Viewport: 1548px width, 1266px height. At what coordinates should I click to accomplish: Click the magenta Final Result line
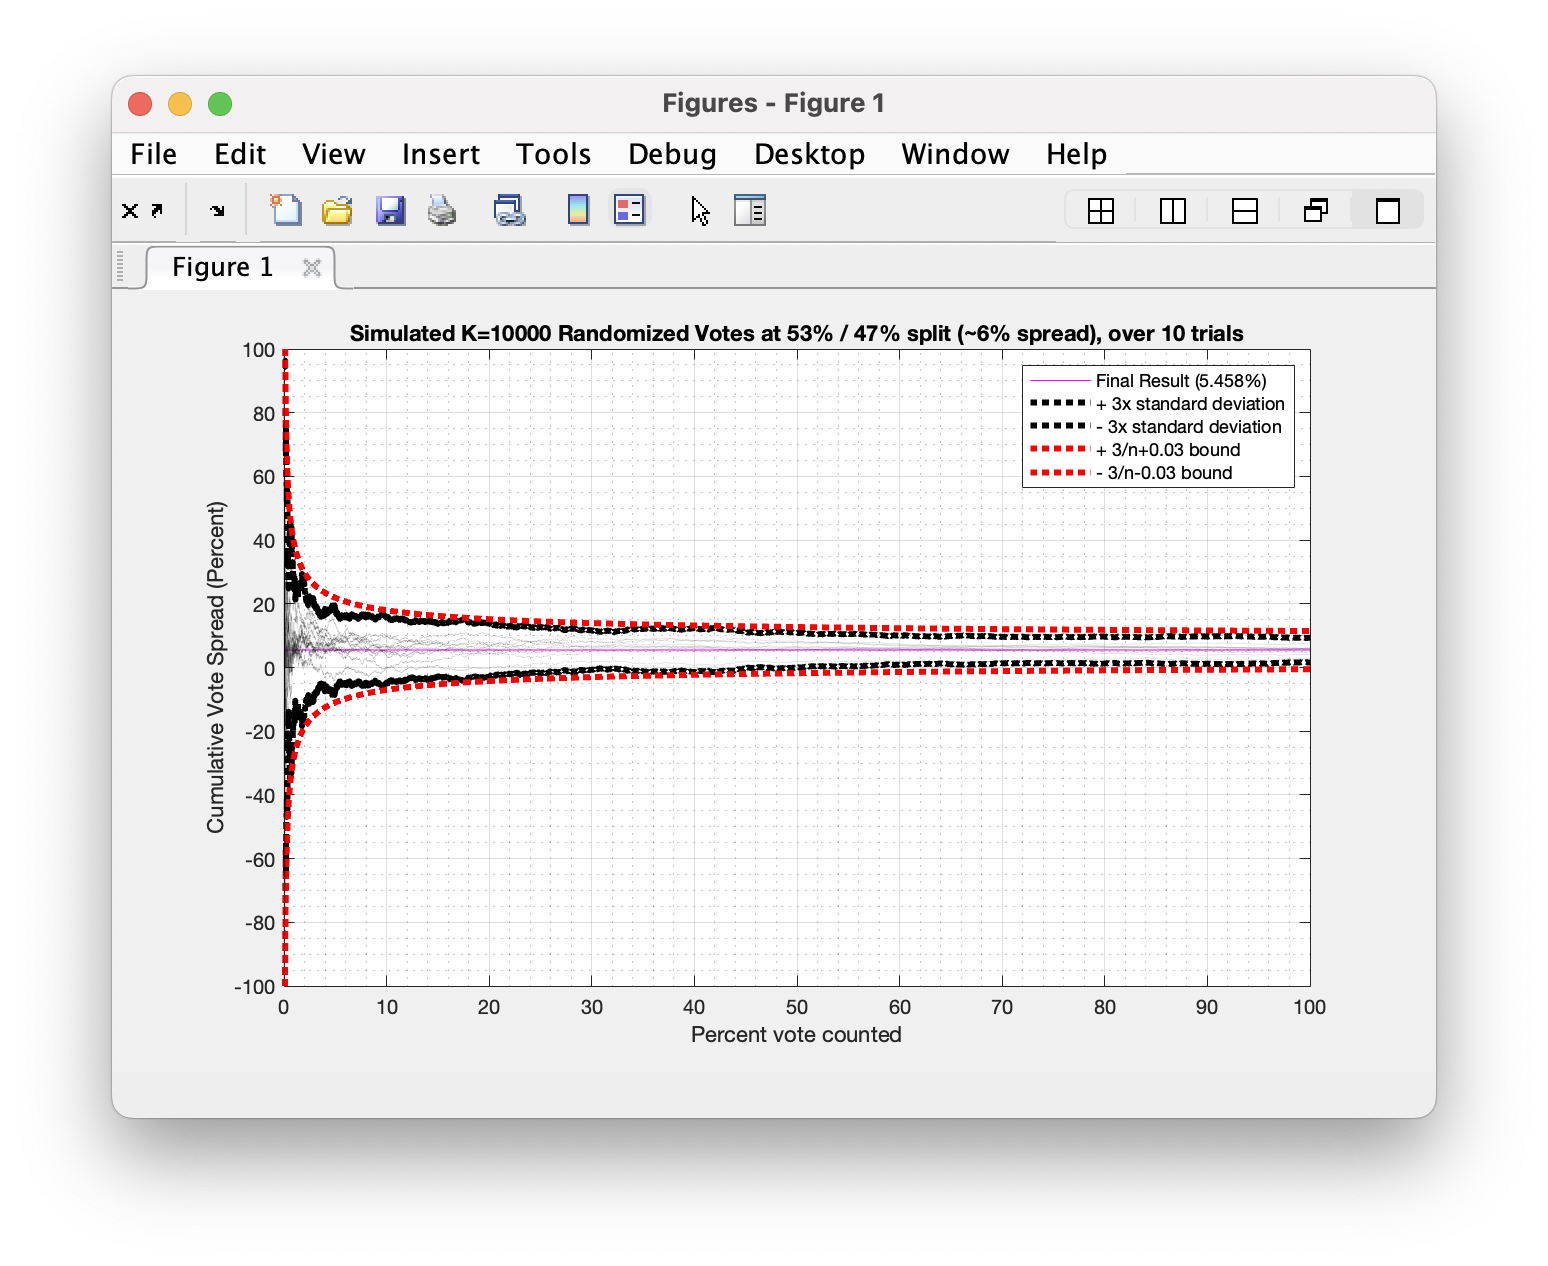700,650
